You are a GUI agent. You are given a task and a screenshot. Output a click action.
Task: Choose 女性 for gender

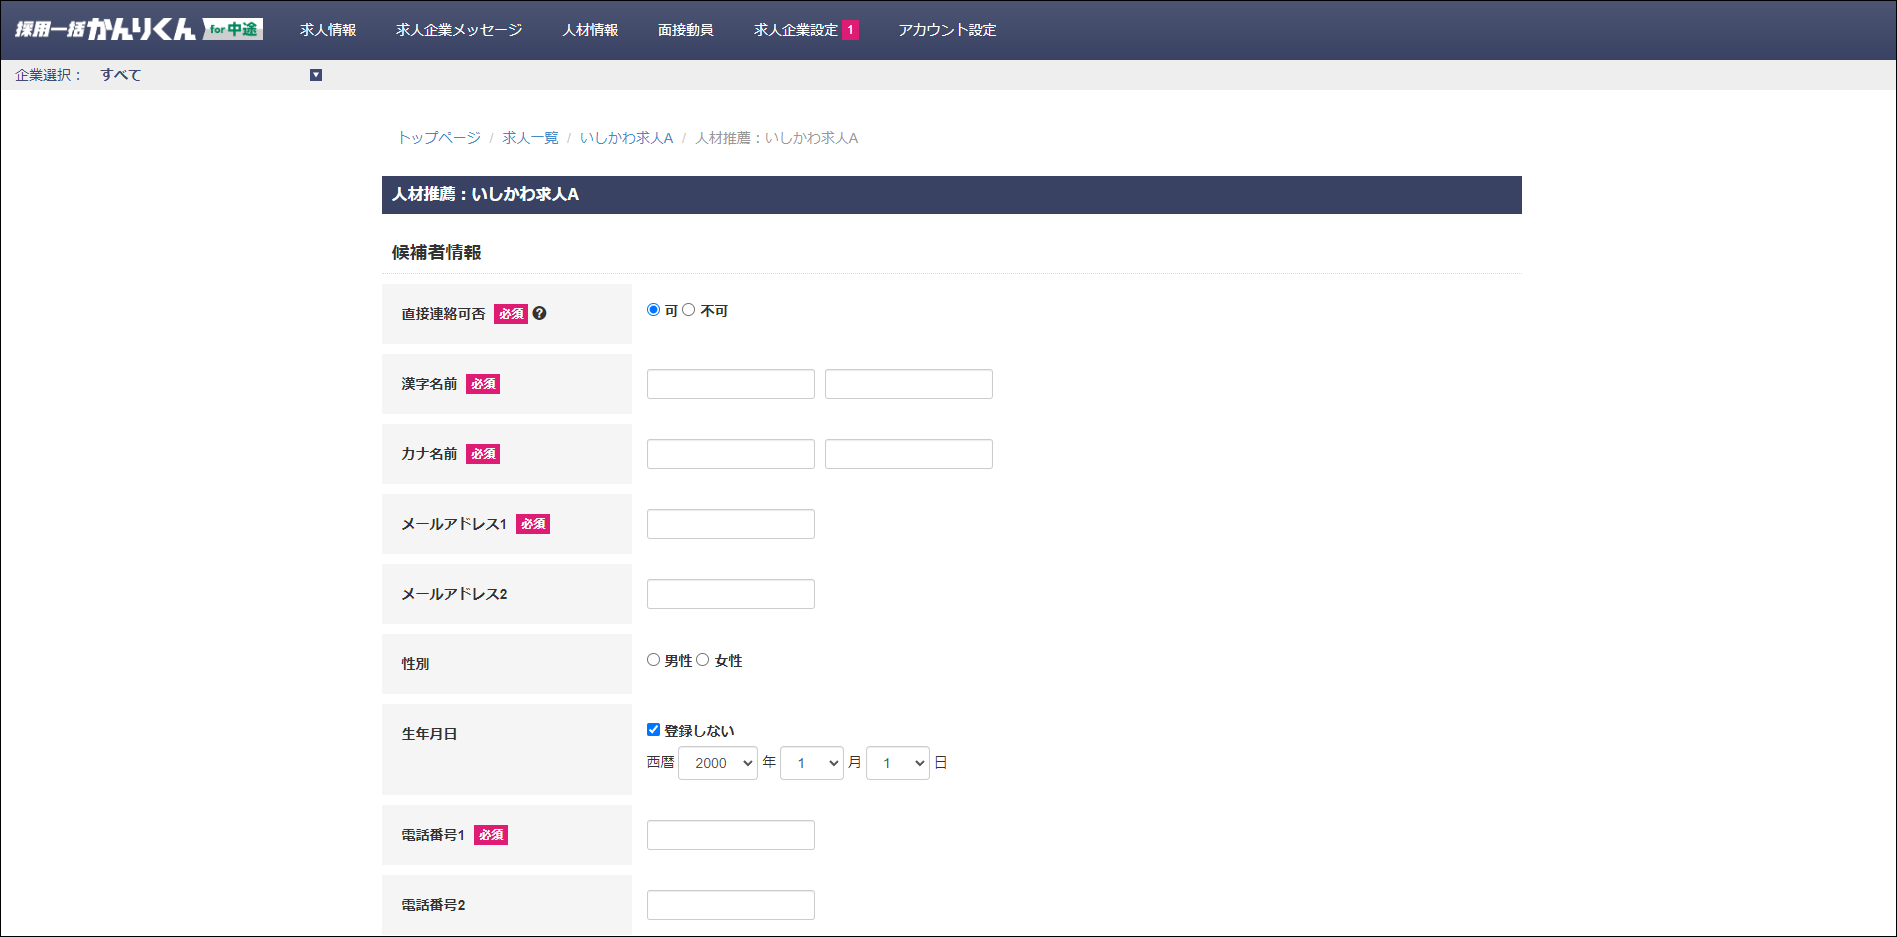703,660
